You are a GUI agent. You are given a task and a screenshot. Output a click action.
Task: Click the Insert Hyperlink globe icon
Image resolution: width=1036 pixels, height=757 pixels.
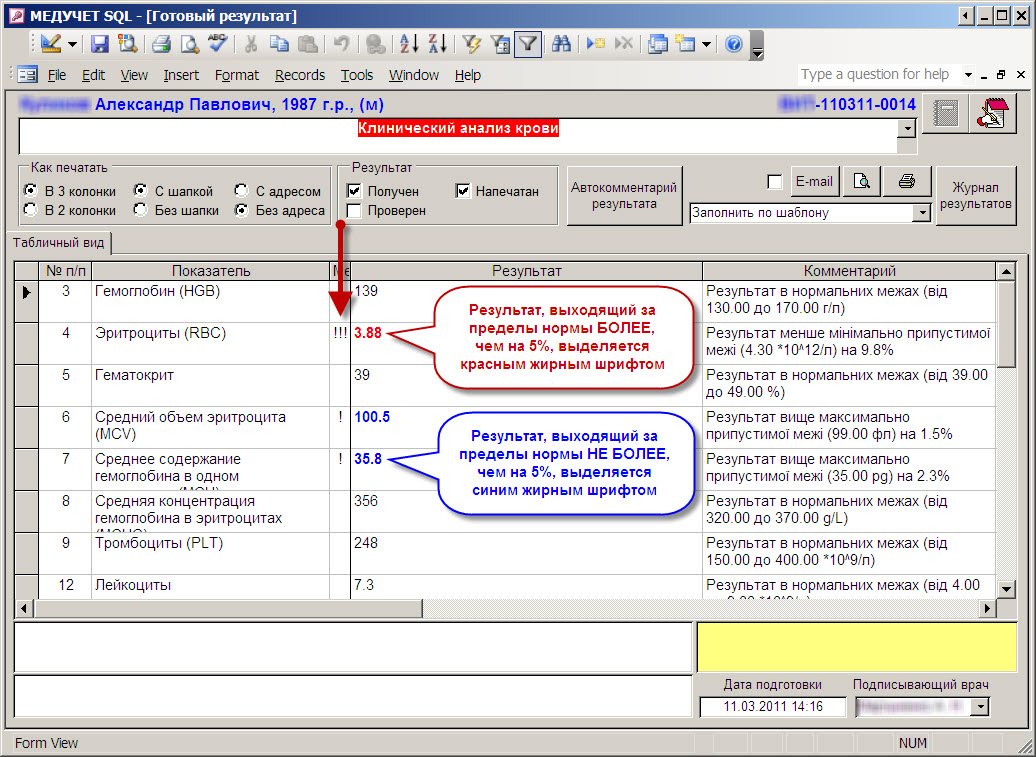tap(375, 44)
